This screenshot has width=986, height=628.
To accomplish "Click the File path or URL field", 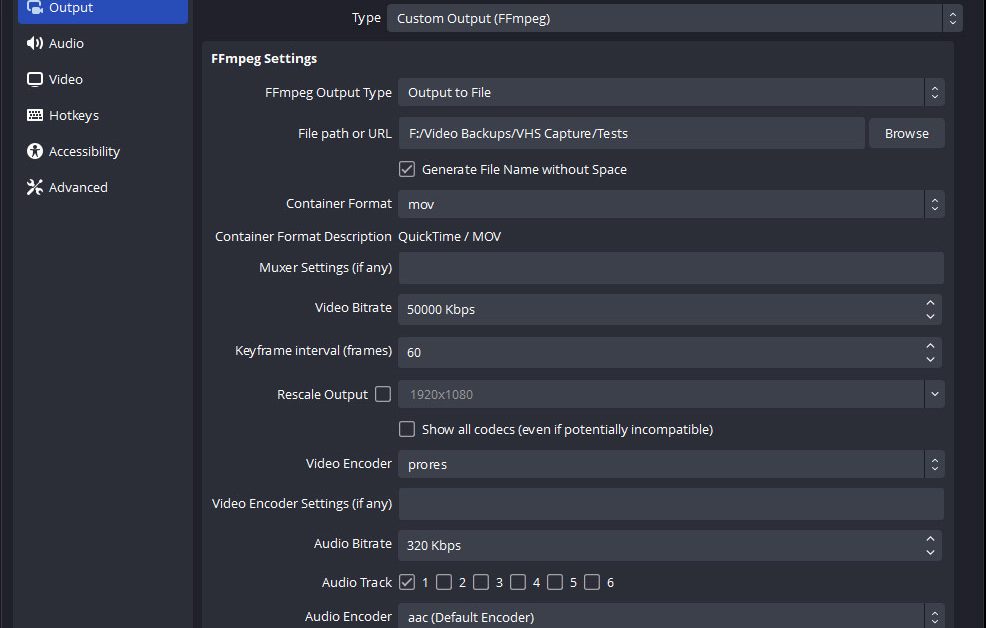I will 630,134.
